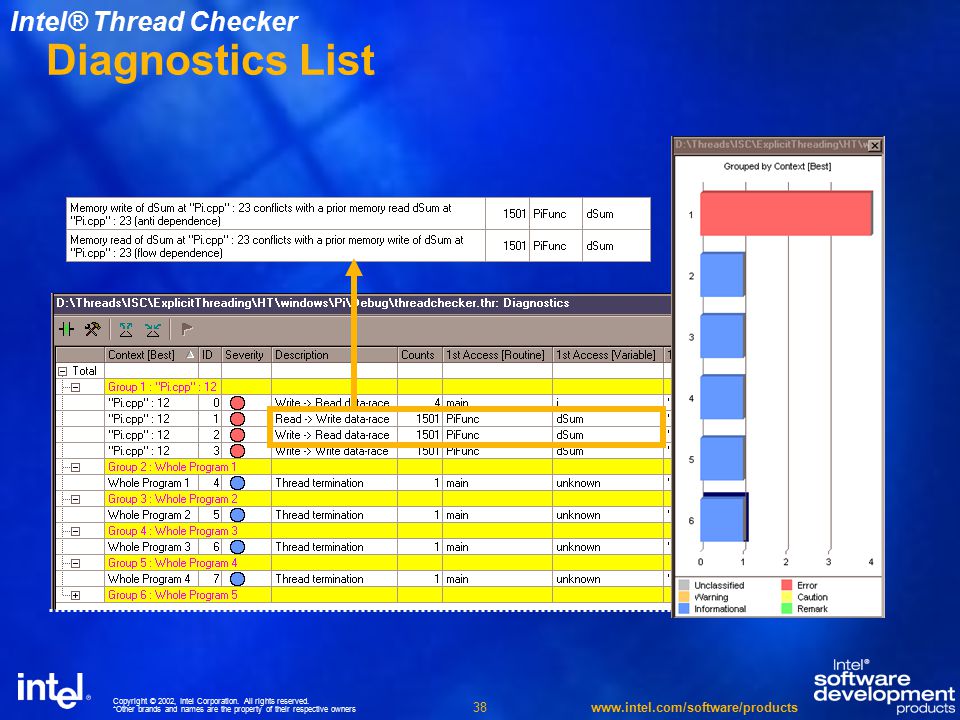Collapse the Total tree node
960x720 pixels.
click(x=62, y=371)
